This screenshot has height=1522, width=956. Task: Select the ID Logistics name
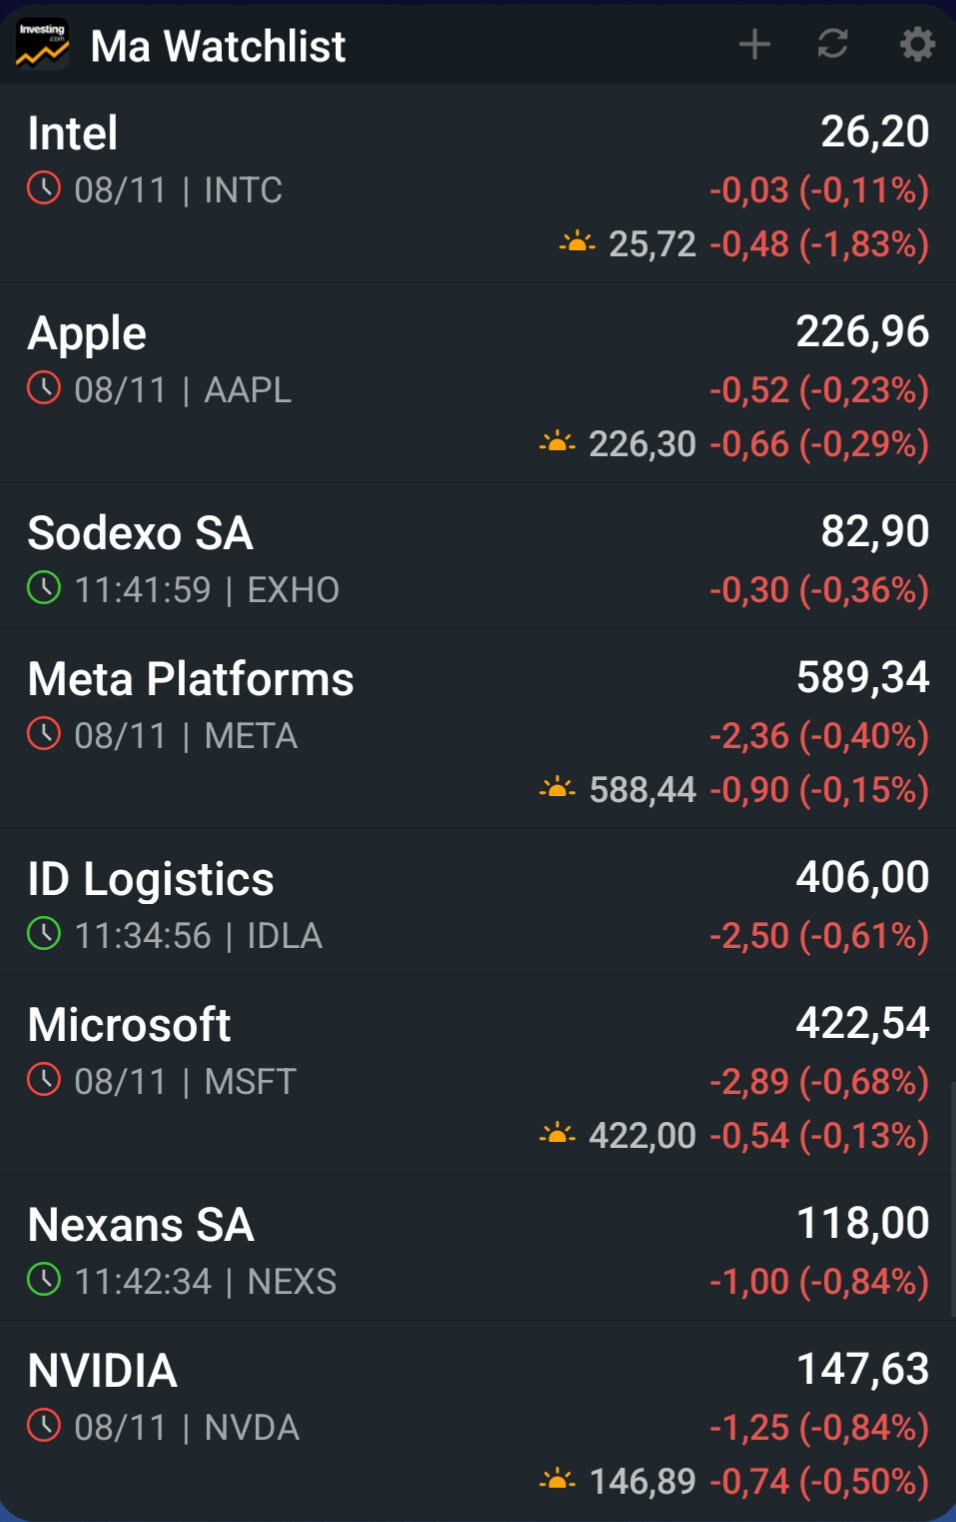point(150,880)
